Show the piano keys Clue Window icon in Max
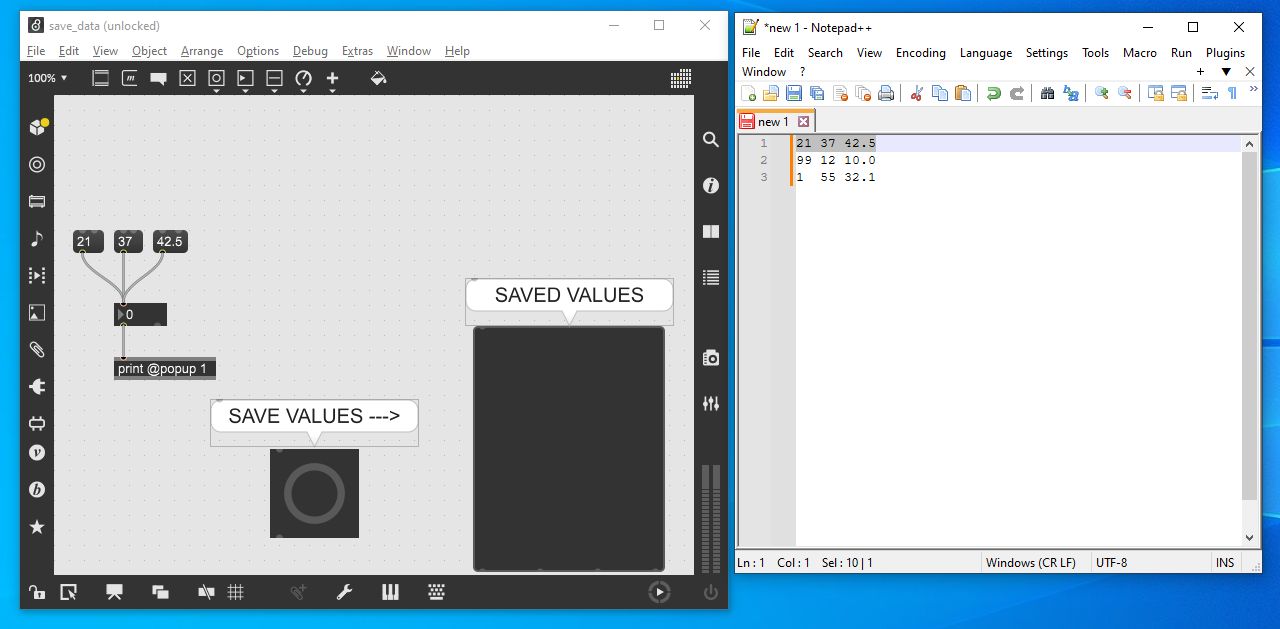The image size is (1280, 629). (x=390, y=592)
